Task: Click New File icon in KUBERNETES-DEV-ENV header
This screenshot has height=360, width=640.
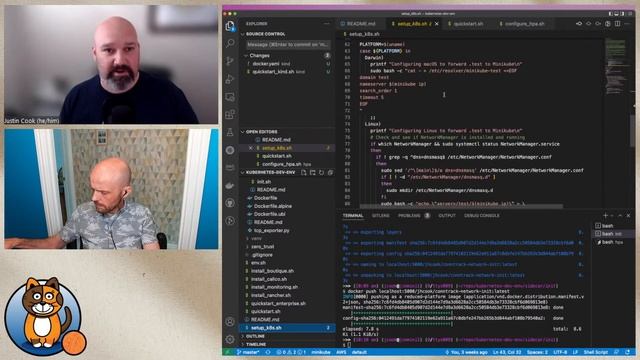Action: (x=304, y=173)
